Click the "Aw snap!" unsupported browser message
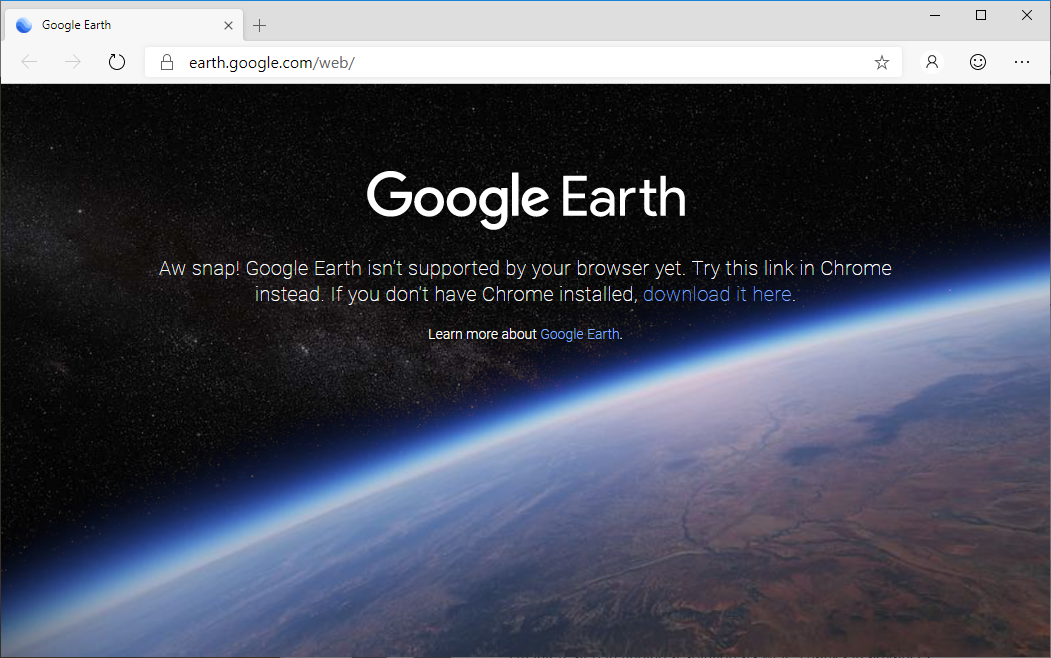Image resolution: width=1051 pixels, height=658 pixels. coord(526,281)
